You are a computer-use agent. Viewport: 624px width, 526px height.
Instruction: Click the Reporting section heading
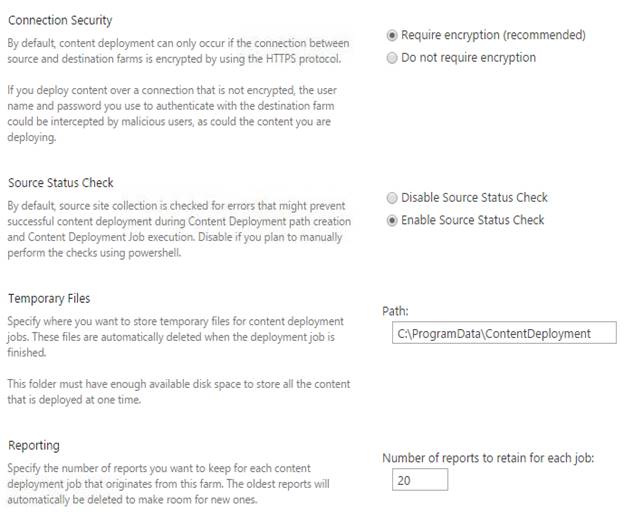[x=34, y=445]
